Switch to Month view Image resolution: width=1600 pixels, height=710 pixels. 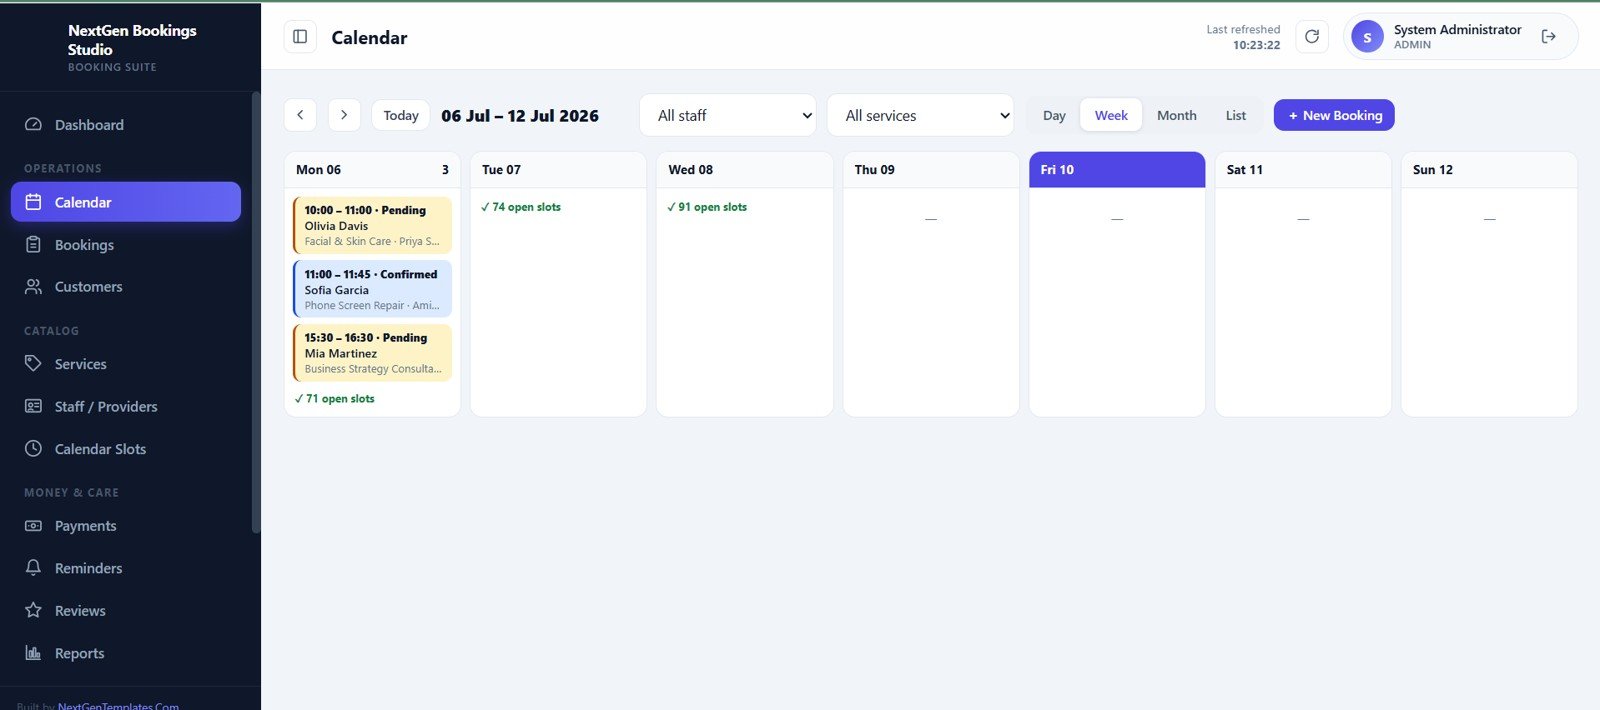[1177, 115]
